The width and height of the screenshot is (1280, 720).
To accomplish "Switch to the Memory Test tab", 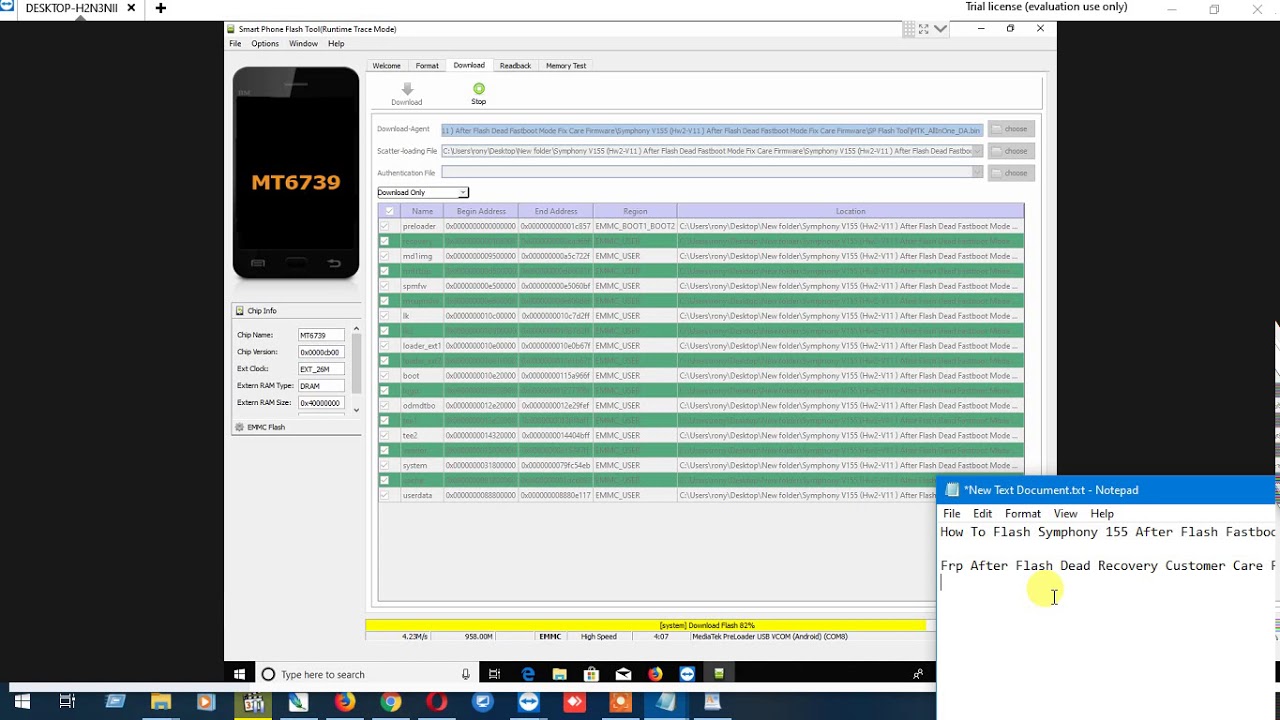I will click(566, 66).
